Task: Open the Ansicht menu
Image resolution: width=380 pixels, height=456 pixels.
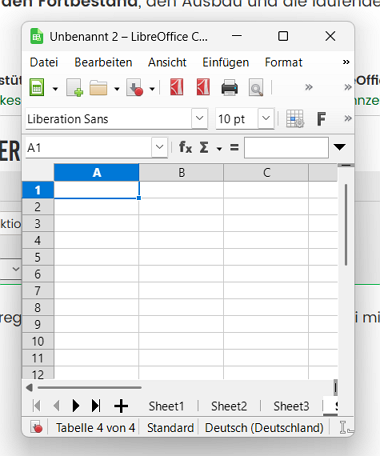Action: (167, 62)
